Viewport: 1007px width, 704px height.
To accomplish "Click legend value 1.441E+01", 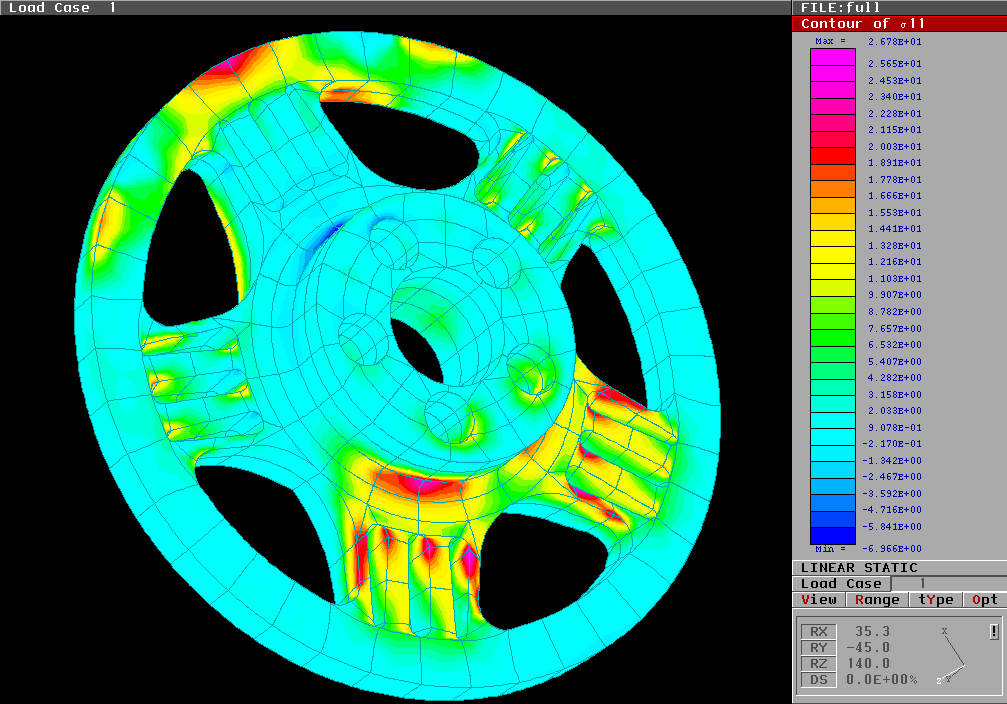I will [x=895, y=229].
